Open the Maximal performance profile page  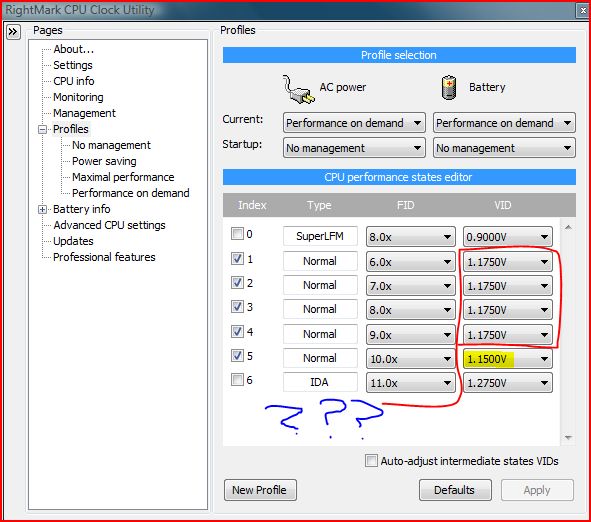(x=123, y=177)
